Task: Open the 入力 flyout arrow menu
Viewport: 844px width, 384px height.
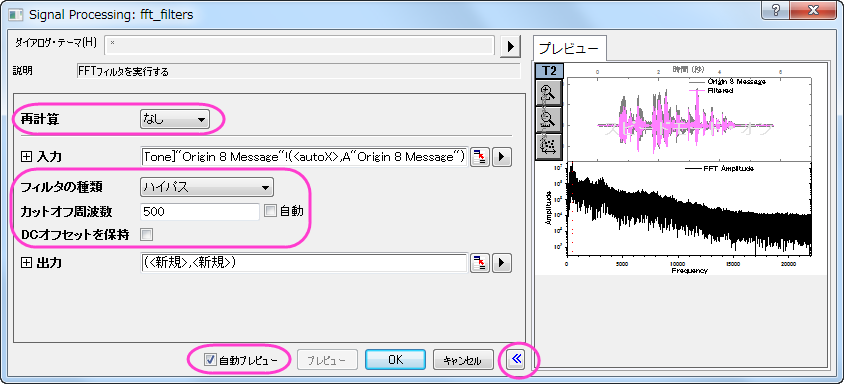Action: click(502, 157)
